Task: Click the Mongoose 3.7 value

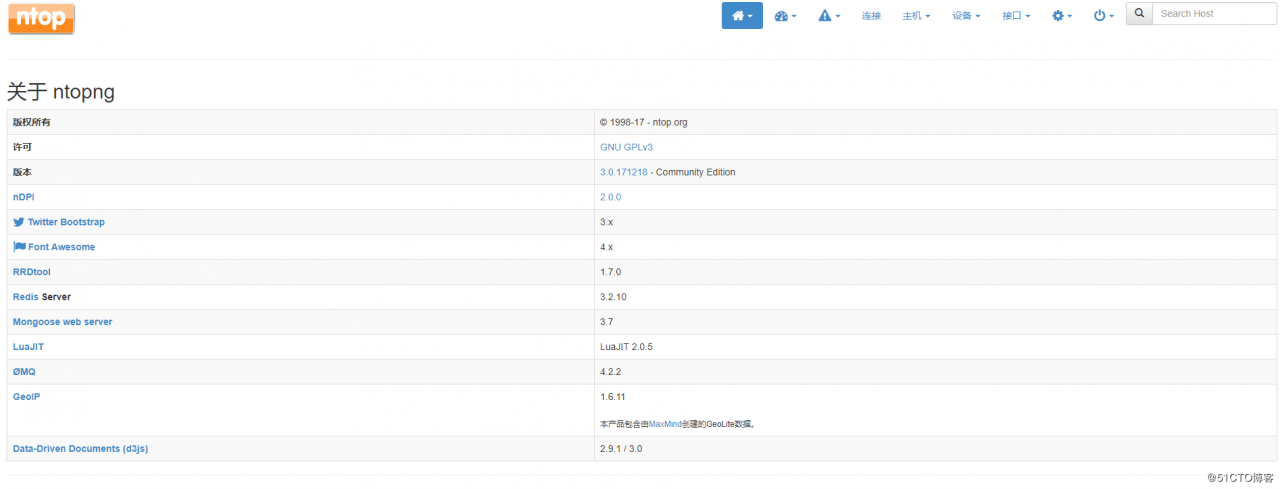Action: tap(607, 322)
